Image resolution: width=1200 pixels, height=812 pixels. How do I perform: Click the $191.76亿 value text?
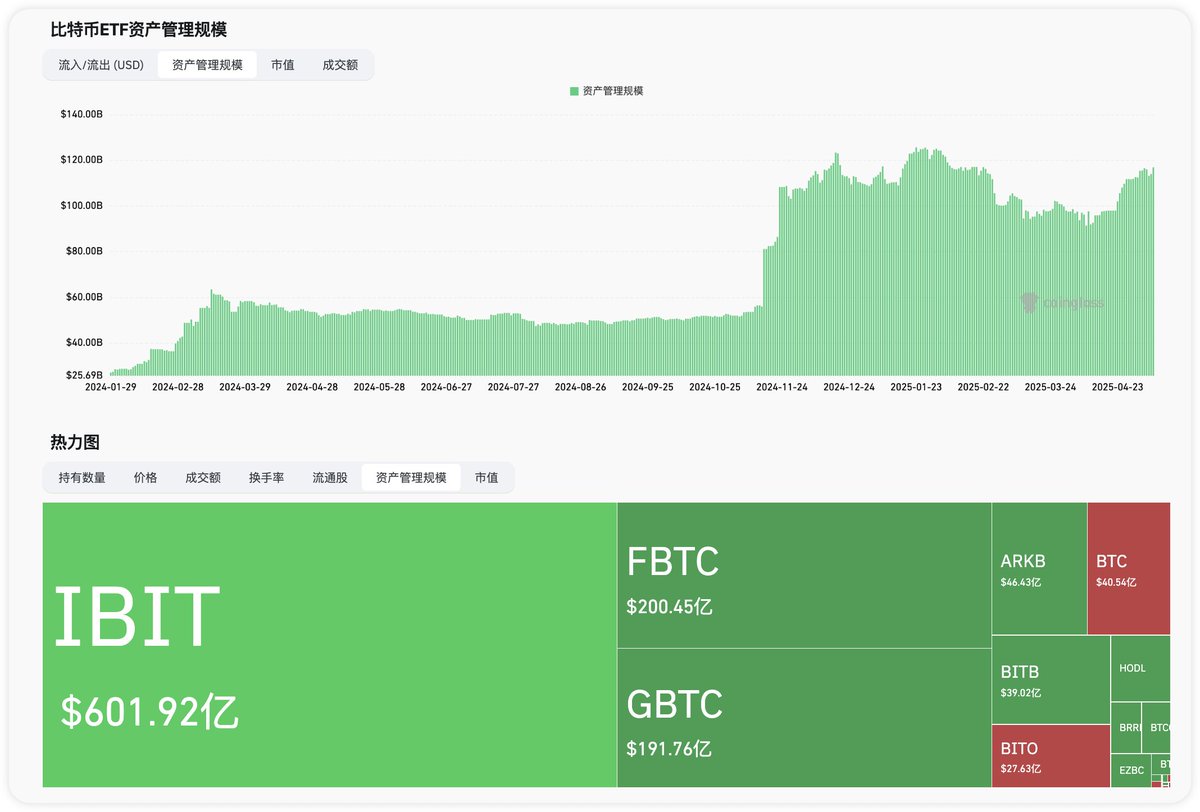(670, 748)
